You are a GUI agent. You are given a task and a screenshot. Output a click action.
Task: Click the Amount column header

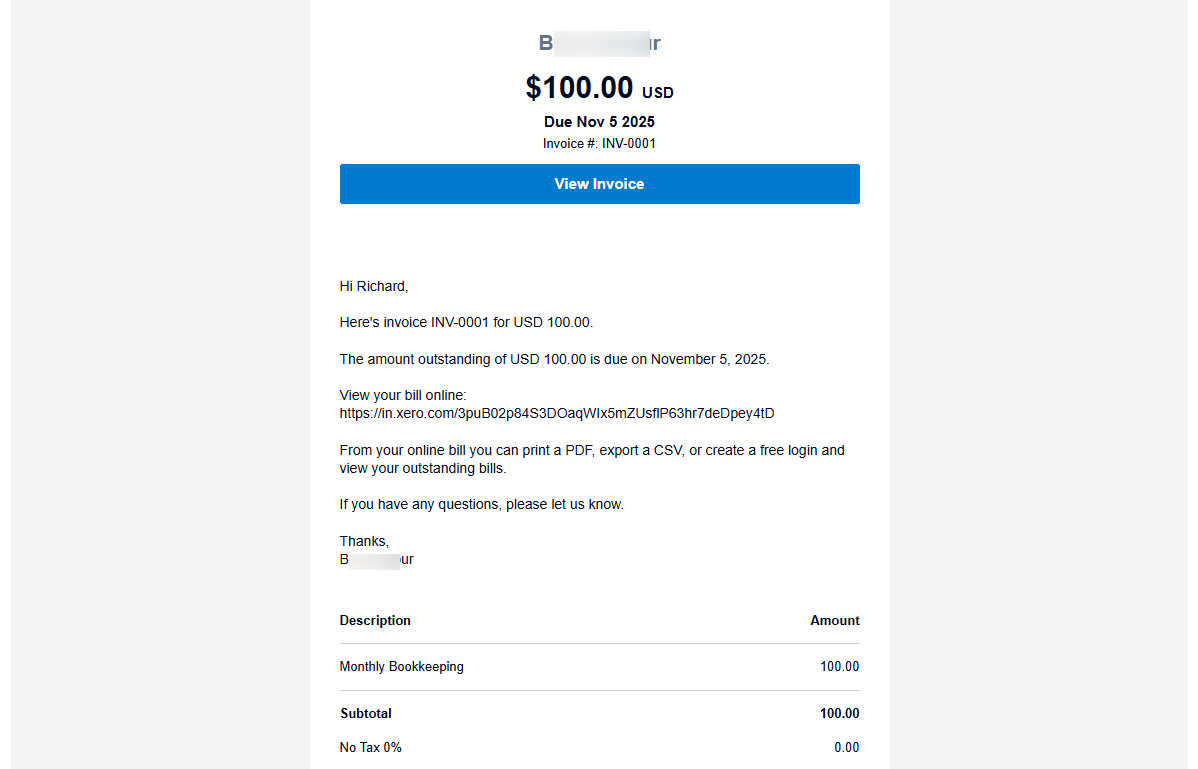(x=834, y=620)
